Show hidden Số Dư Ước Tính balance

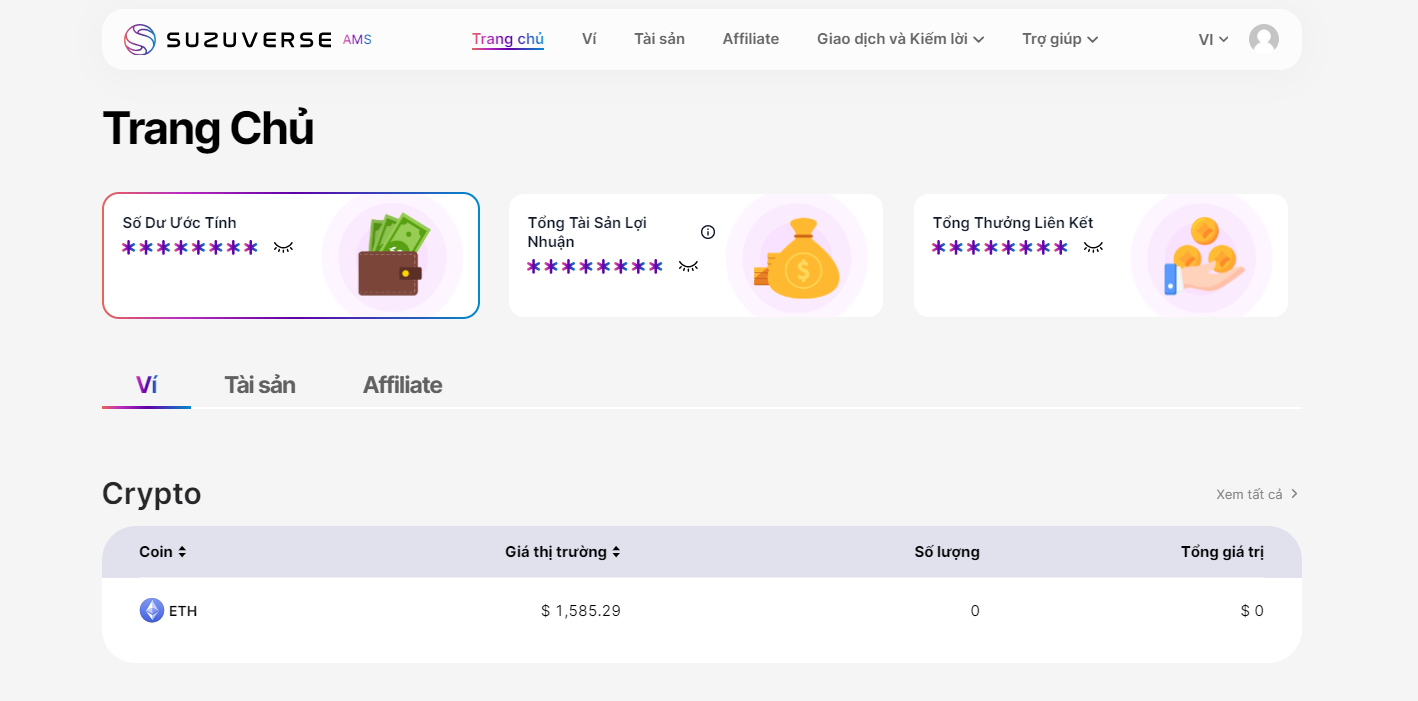[284, 247]
